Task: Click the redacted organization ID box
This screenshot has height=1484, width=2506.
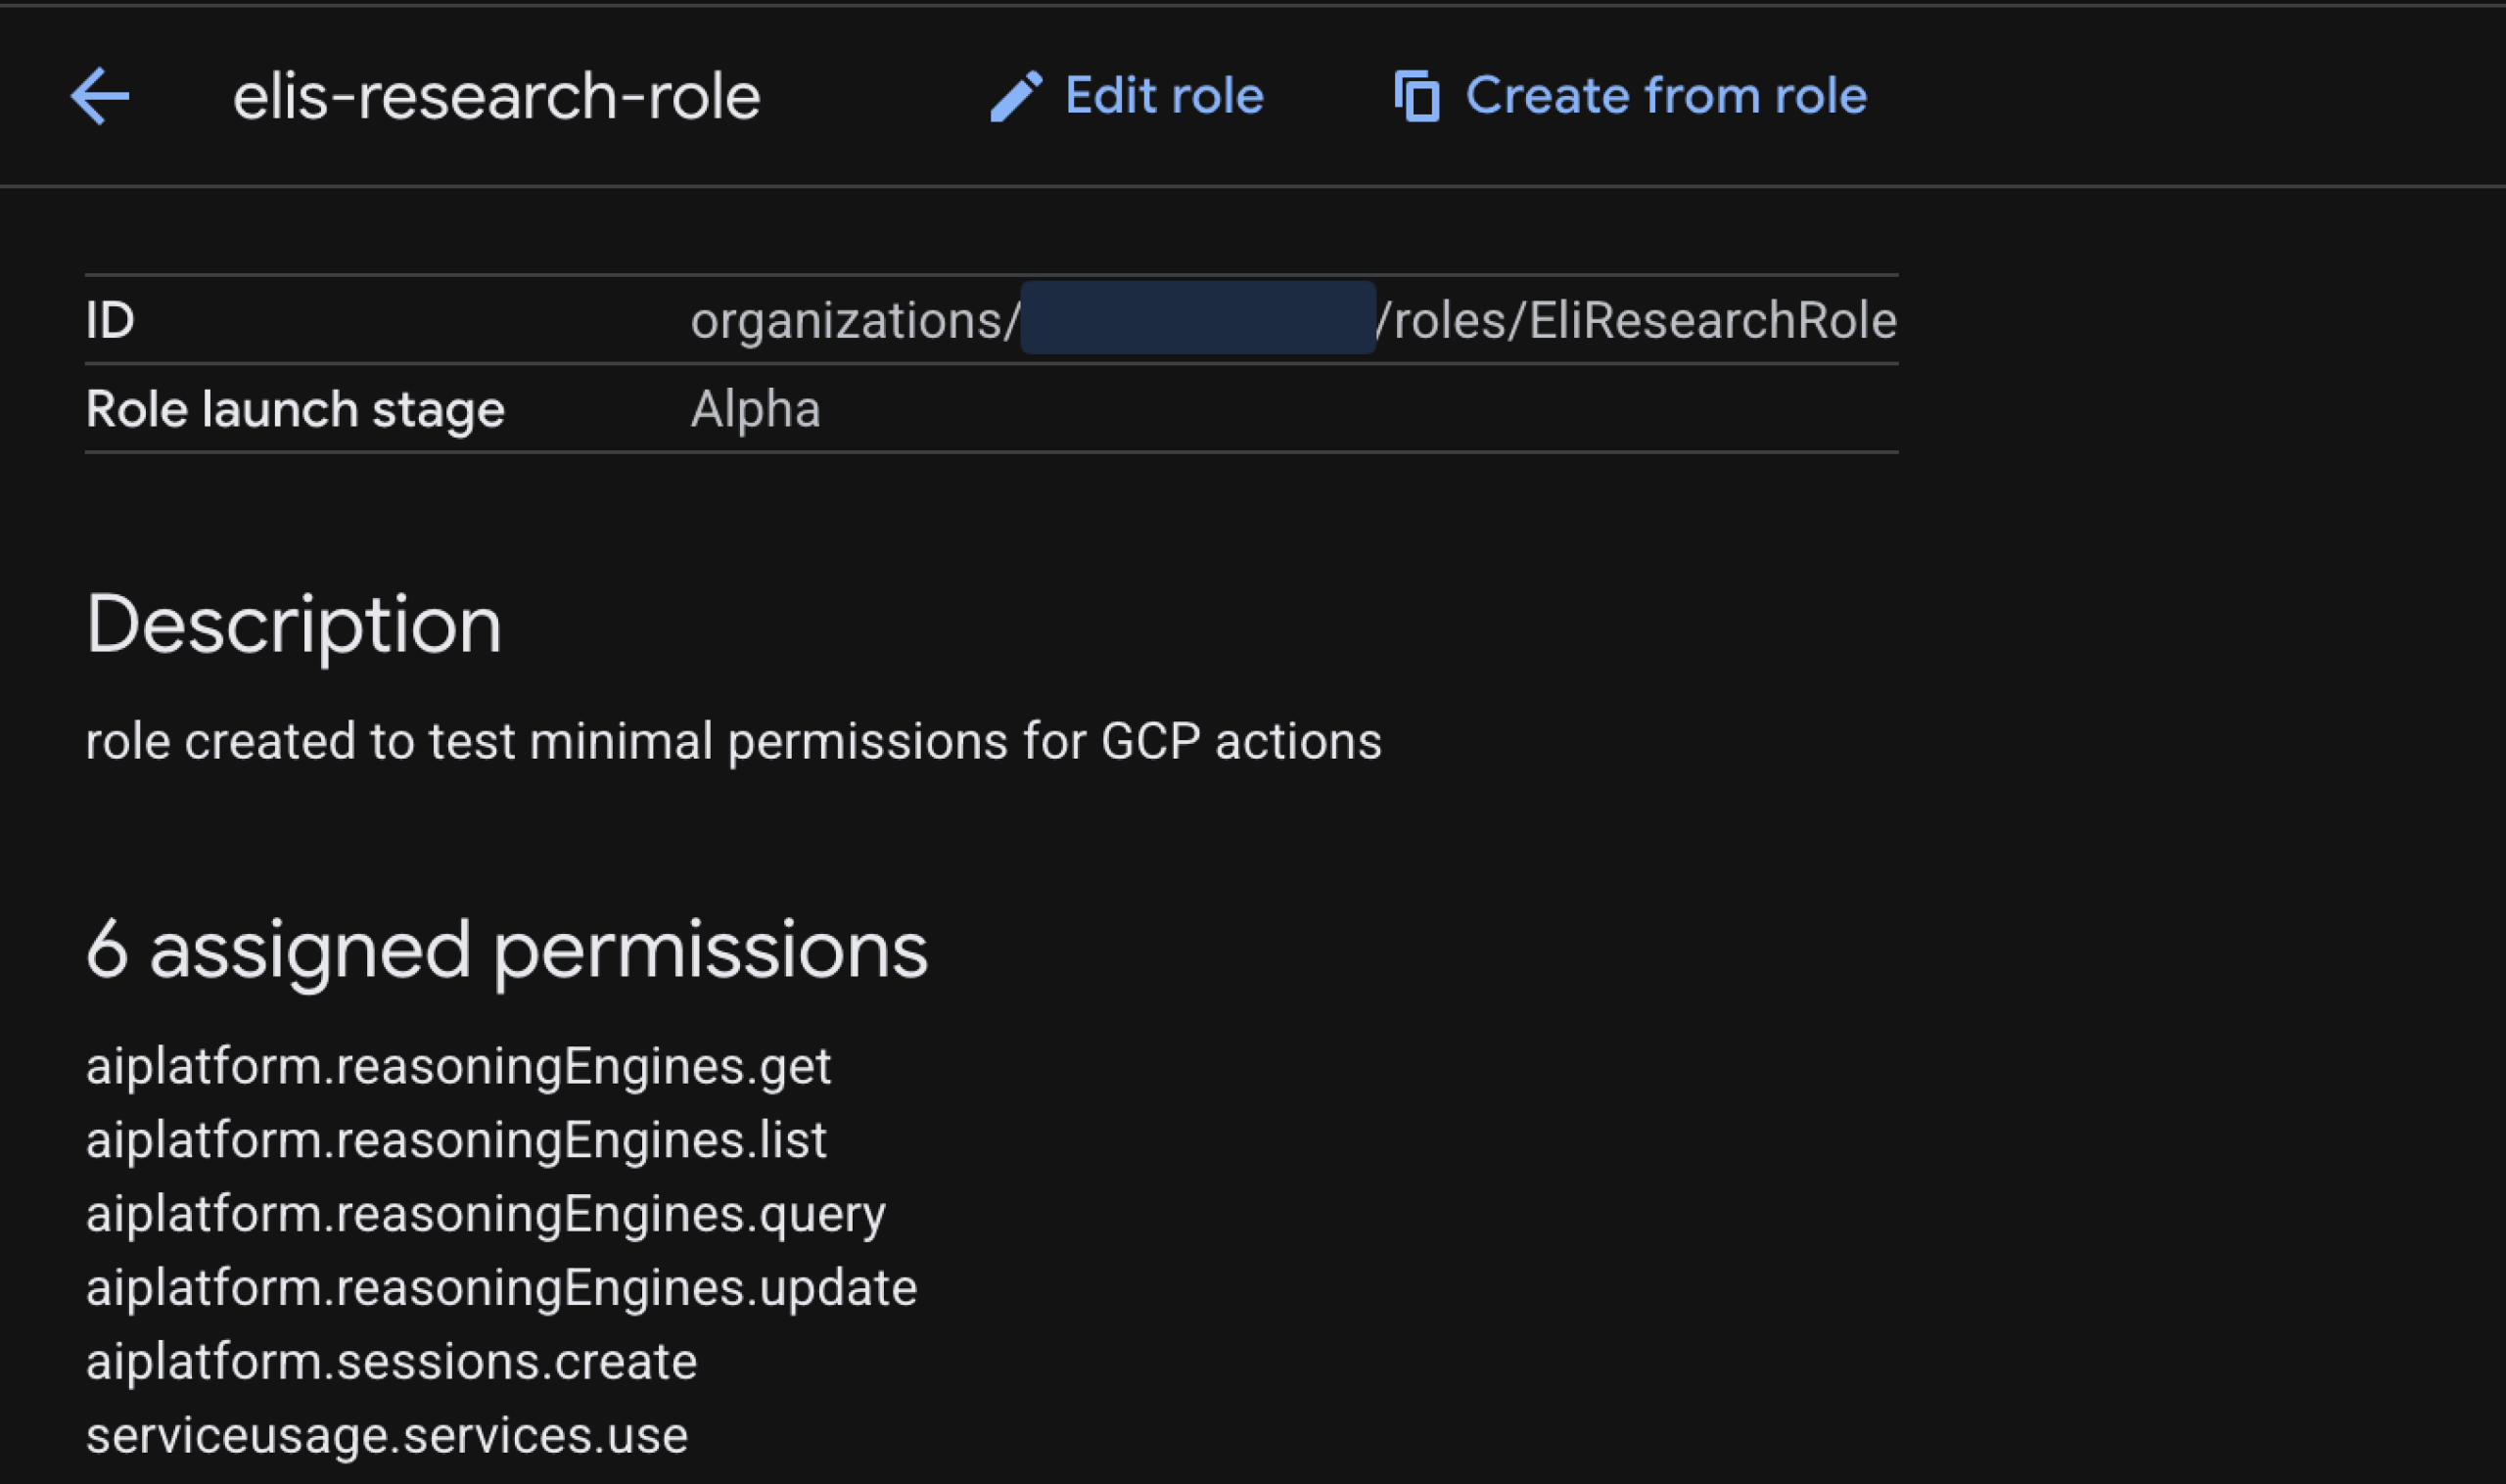Action: (x=1197, y=319)
